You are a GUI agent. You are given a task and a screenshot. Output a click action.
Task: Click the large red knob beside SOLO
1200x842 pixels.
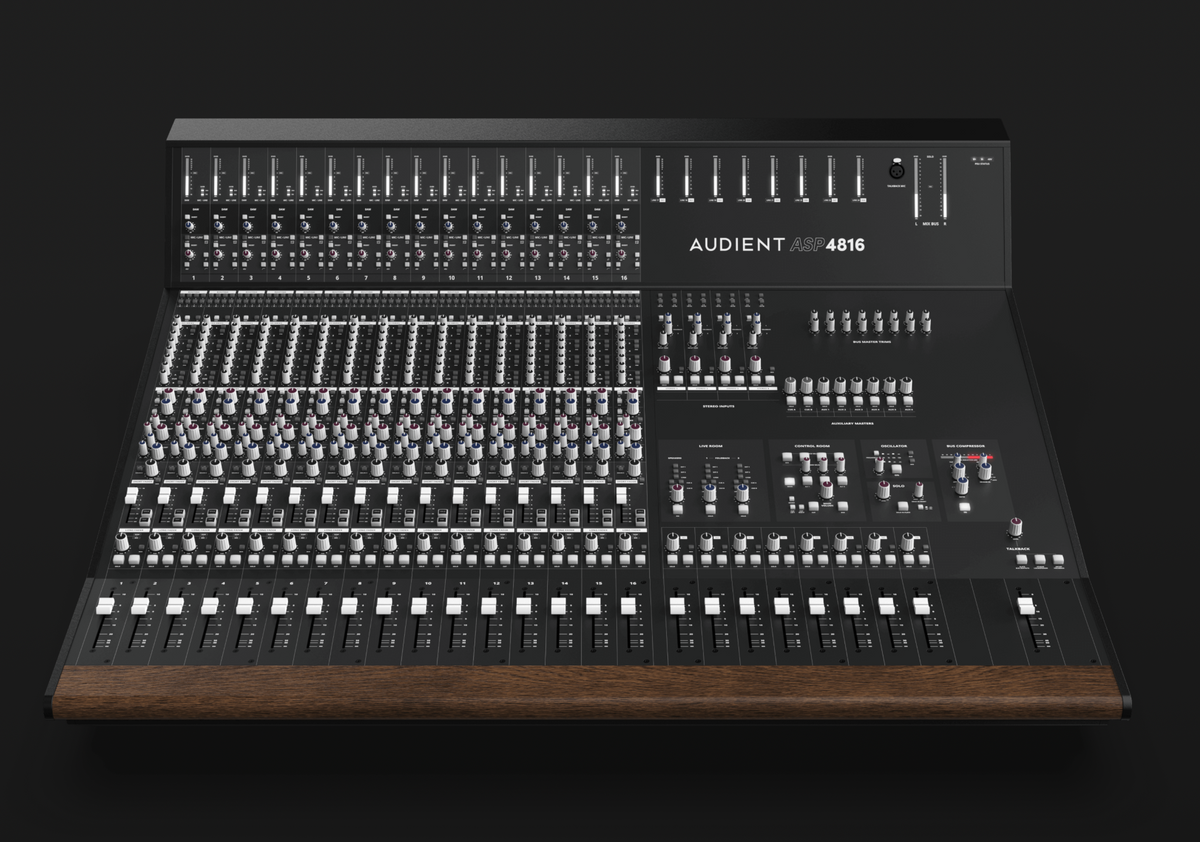883,489
